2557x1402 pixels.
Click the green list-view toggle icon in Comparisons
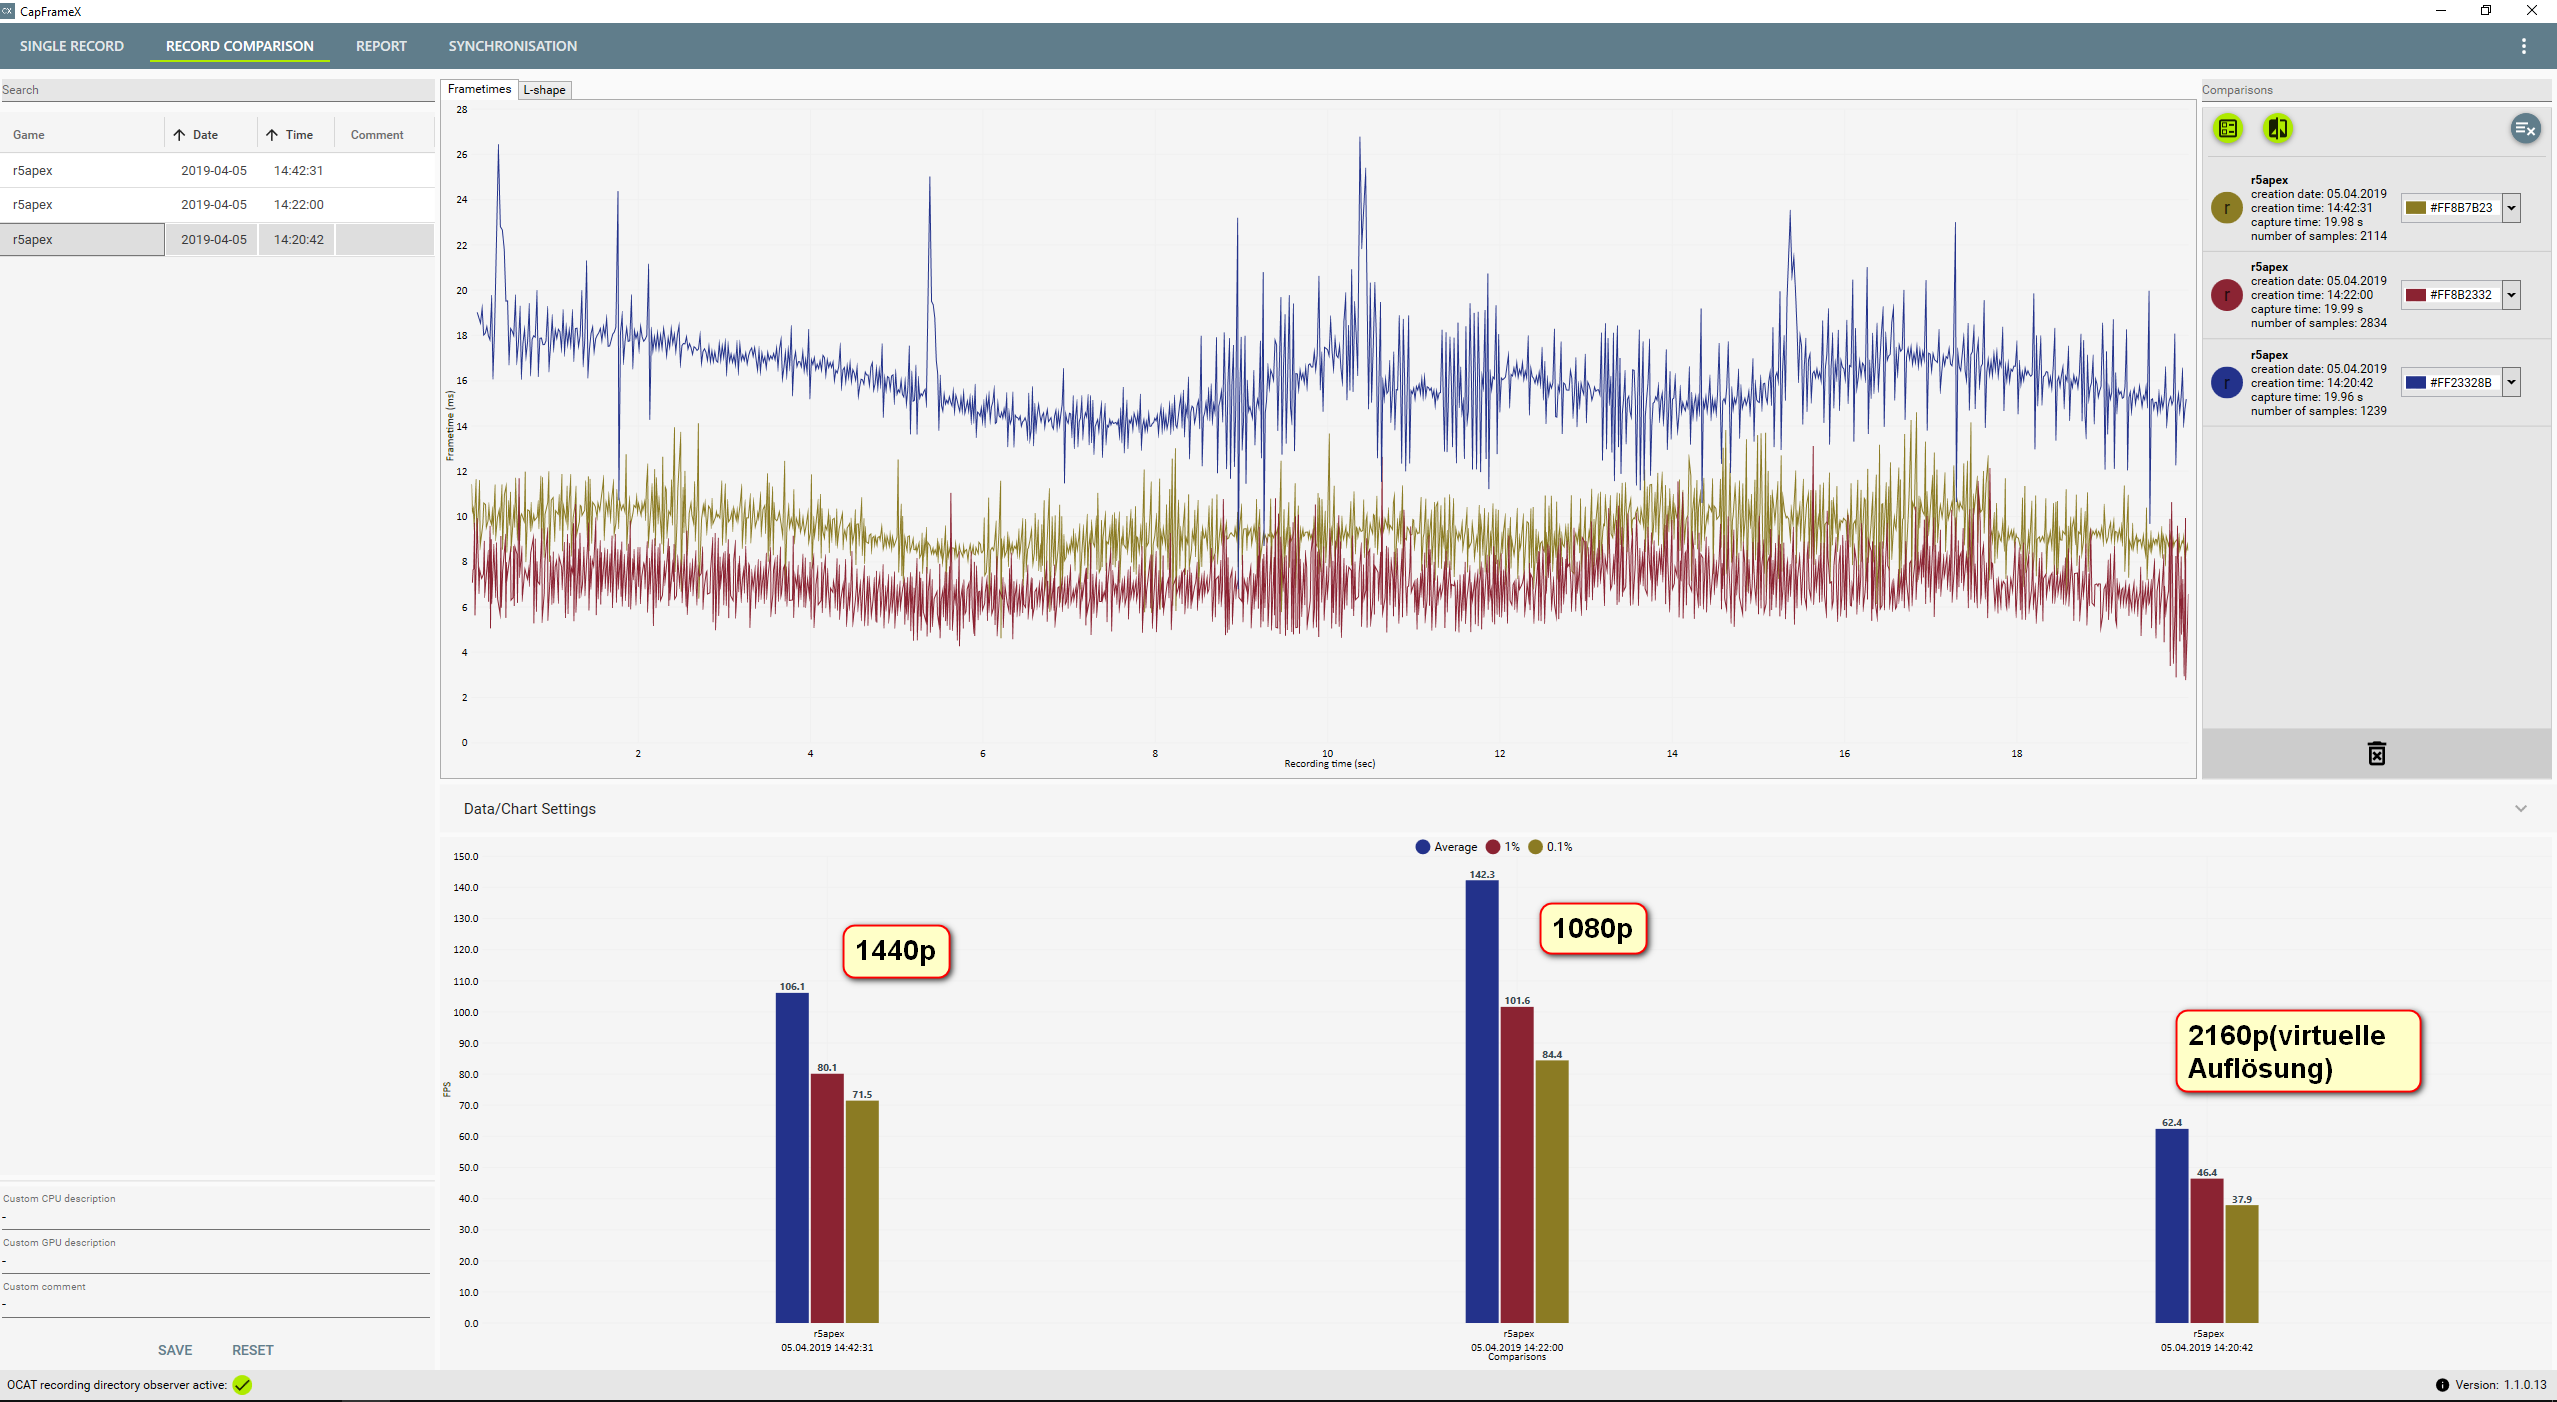pos(2228,129)
